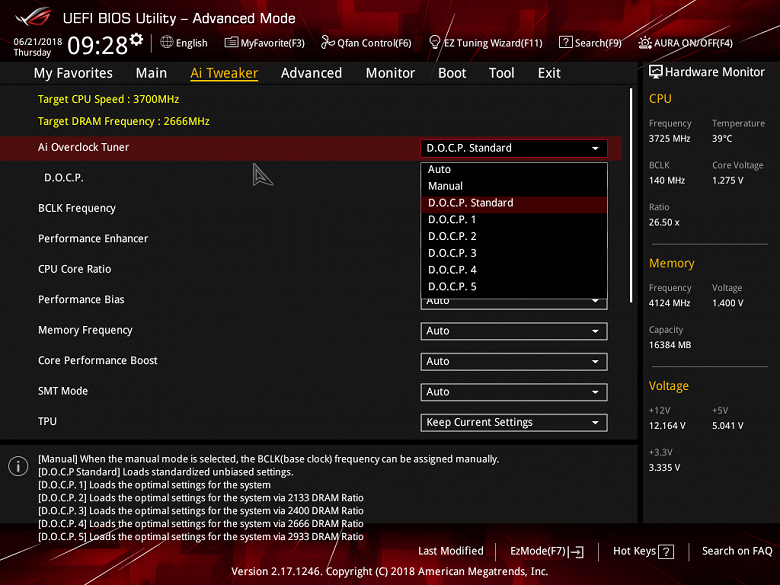Click the settings gear next to the clock
The width and height of the screenshot is (780, 585).
tap(136, 39)
